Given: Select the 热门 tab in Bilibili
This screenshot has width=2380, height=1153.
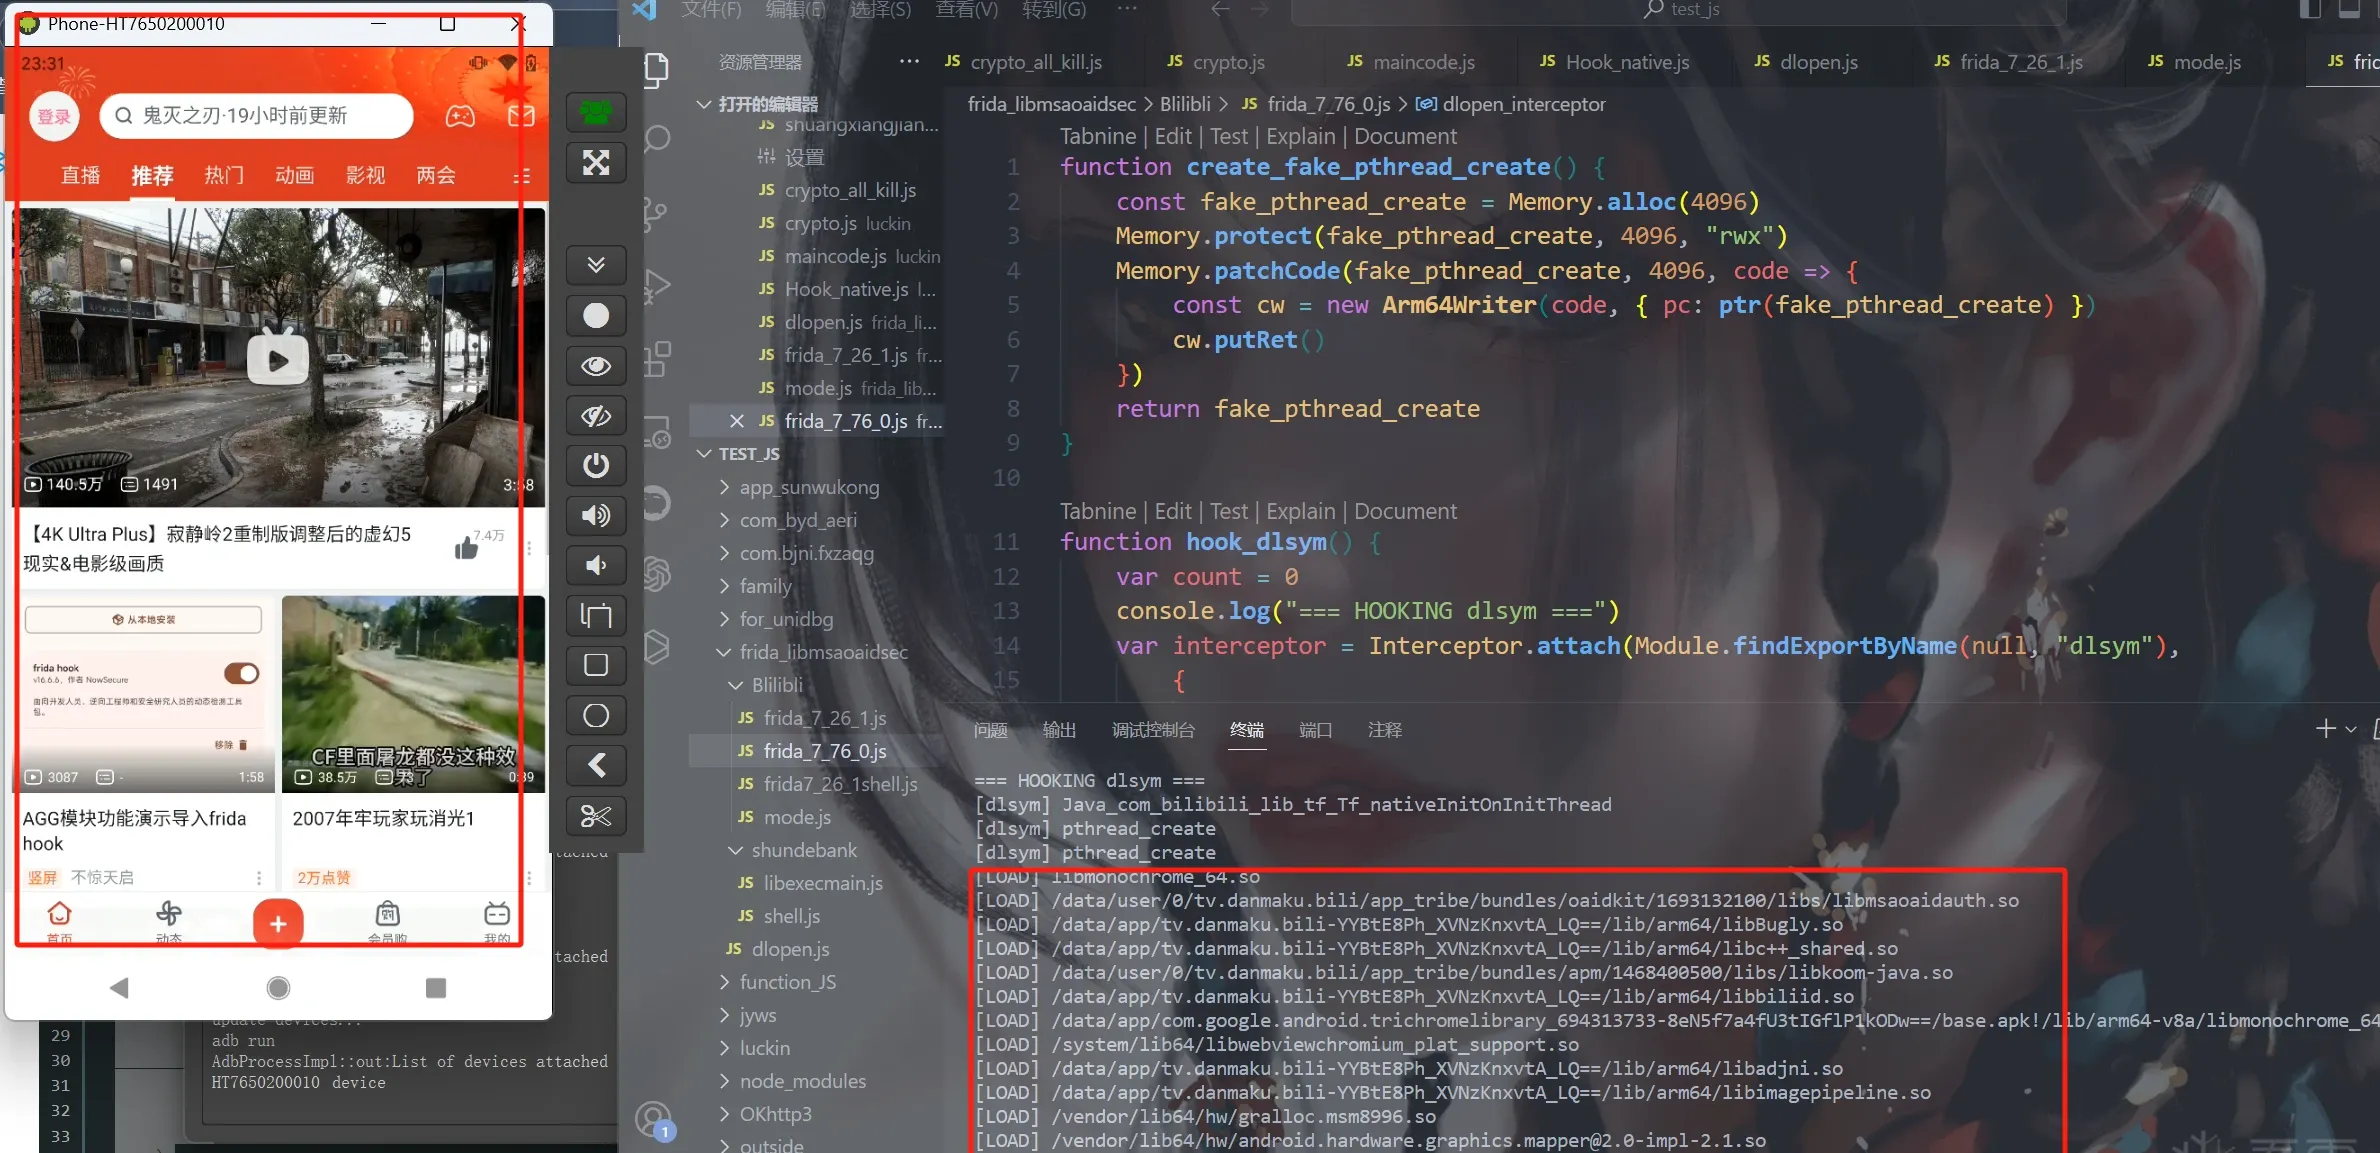Looking at the screenshot, I should point(224,176).
